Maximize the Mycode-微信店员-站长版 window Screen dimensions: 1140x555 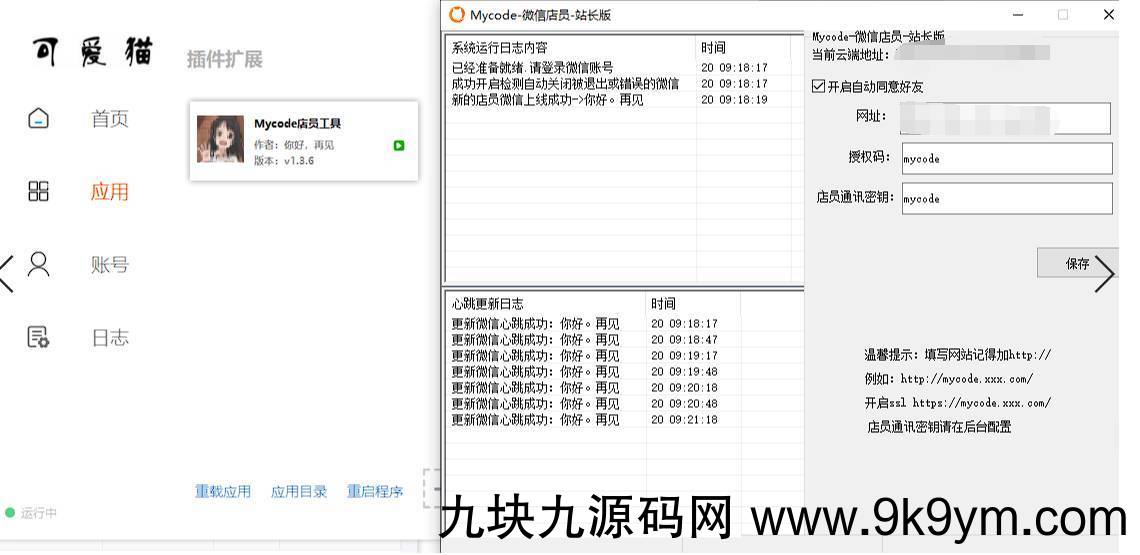point(1063,15)
